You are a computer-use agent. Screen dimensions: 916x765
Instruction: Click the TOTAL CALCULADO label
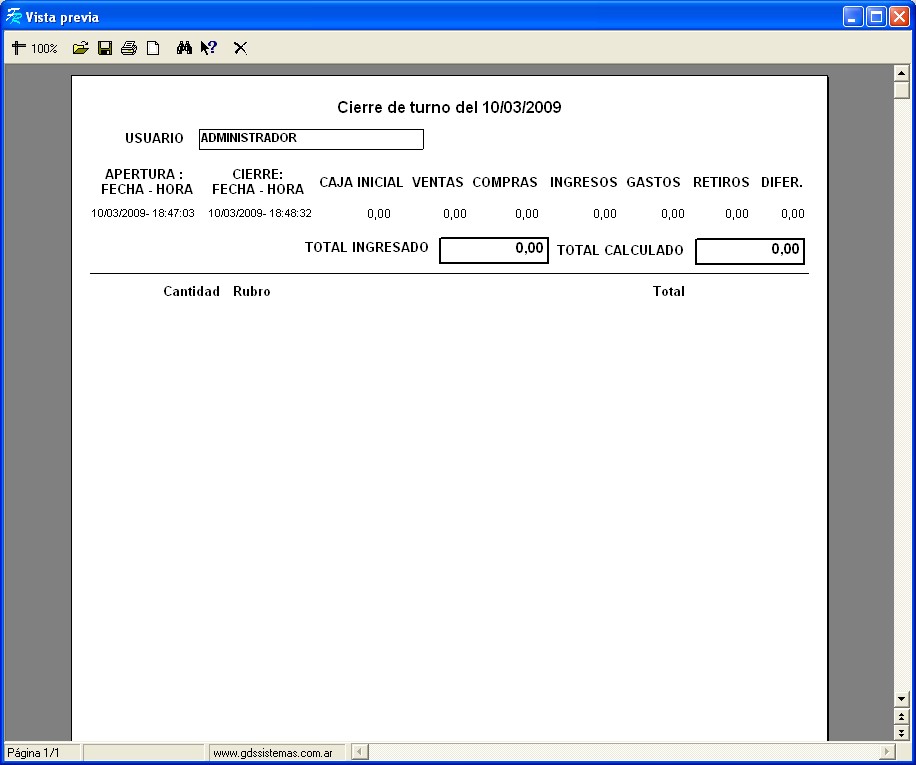(x=620, y=250)
